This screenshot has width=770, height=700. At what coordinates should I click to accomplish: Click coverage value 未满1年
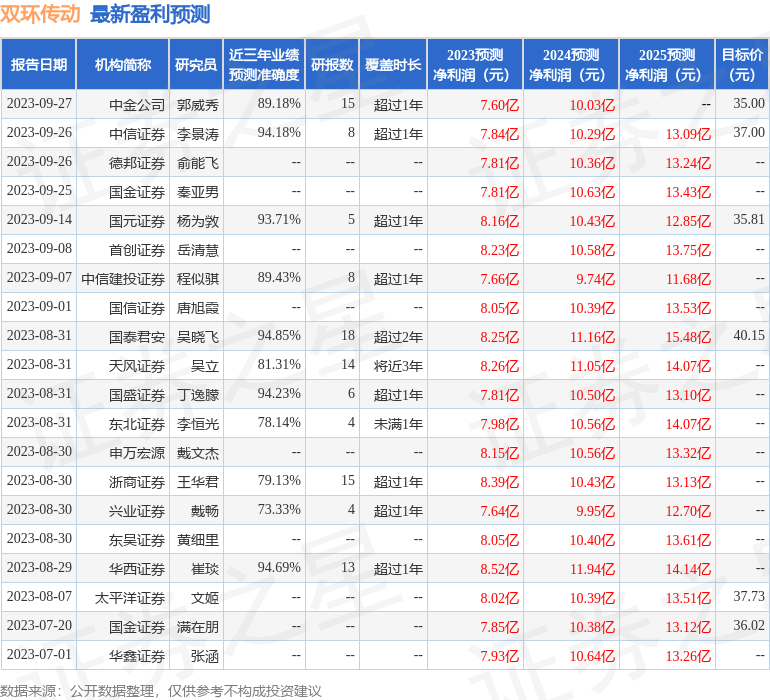(398, 424)
